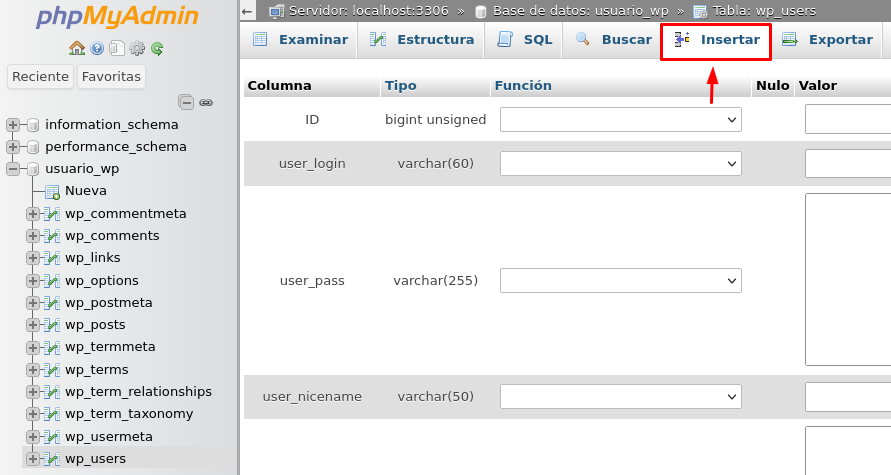Click the wp_comments table icon
This screenshot has width=891, height=475.
[52, 236]
